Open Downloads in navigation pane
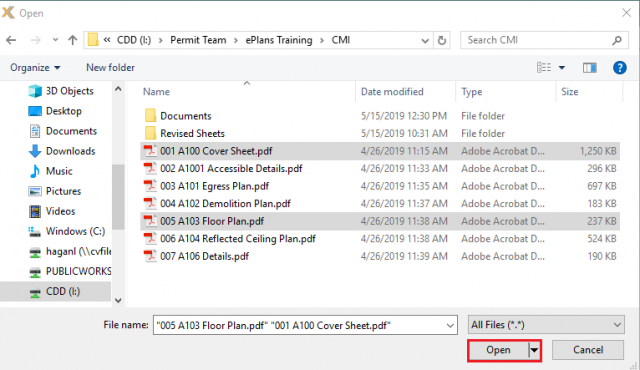 (x=62, y=151)
